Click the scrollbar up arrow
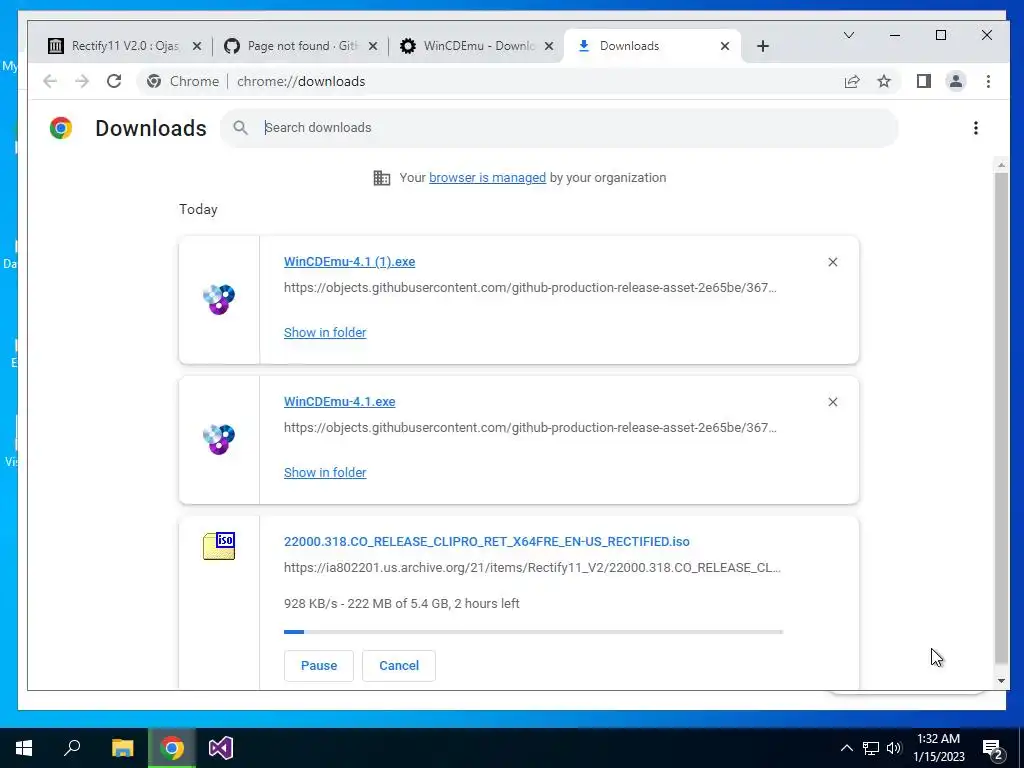The image size is (1024, 768). [1001, 165]
